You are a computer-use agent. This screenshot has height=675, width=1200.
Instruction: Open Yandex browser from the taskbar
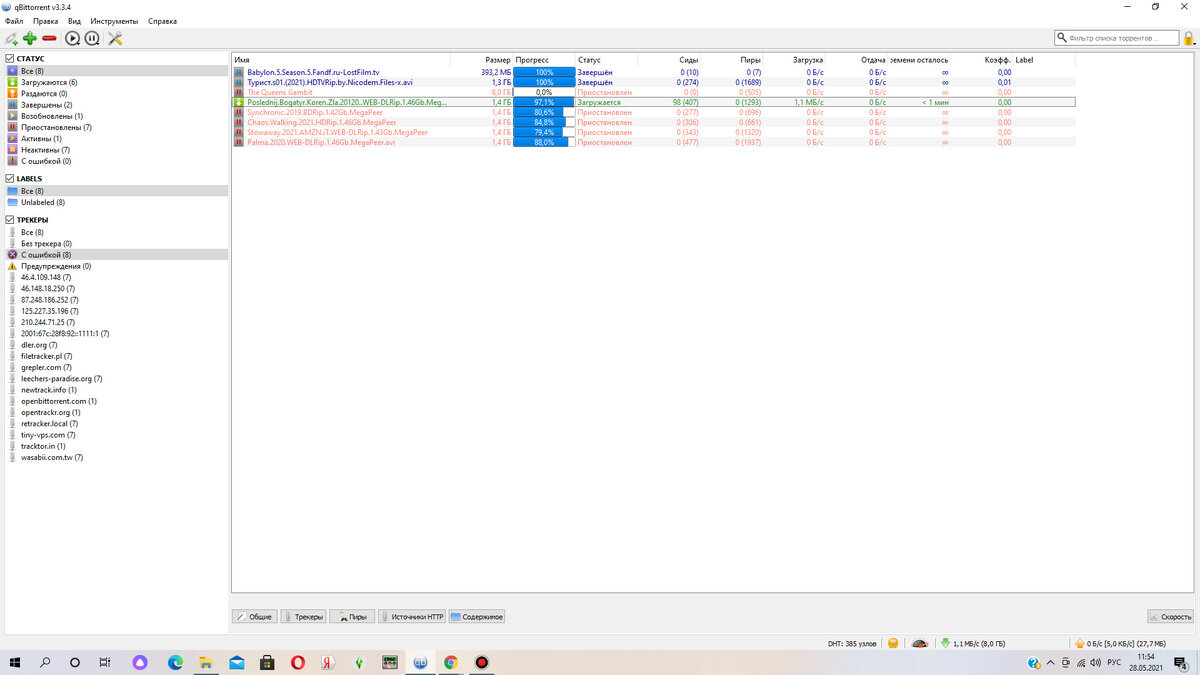pyautogui.click(x=328, y=662)
